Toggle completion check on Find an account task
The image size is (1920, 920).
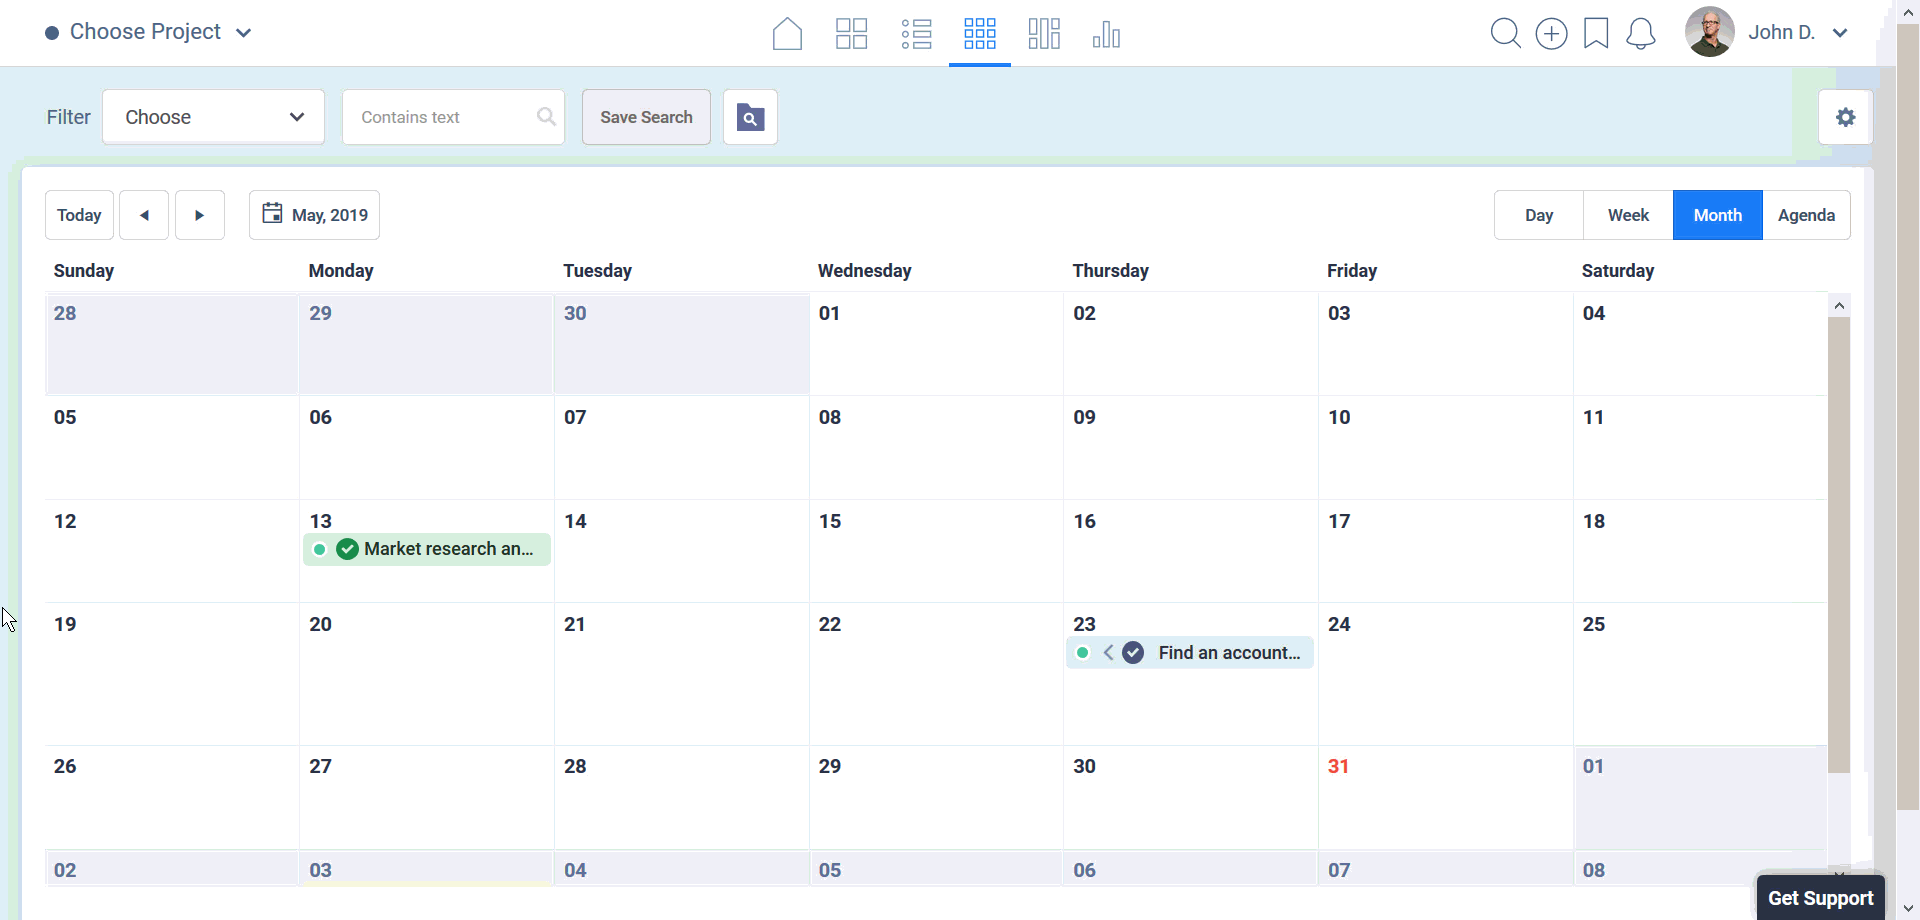(x=1133, y=653)
